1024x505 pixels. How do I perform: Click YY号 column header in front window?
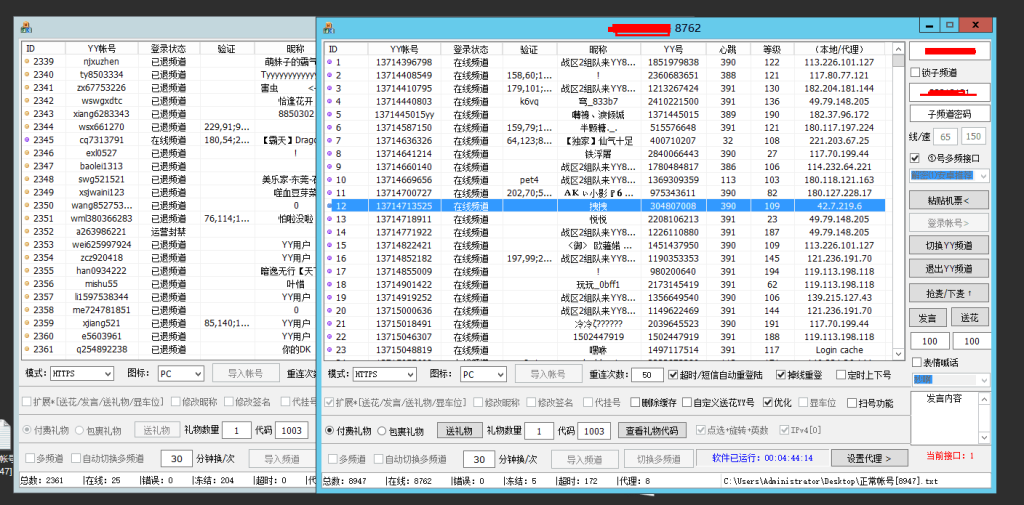pos(673,49)
